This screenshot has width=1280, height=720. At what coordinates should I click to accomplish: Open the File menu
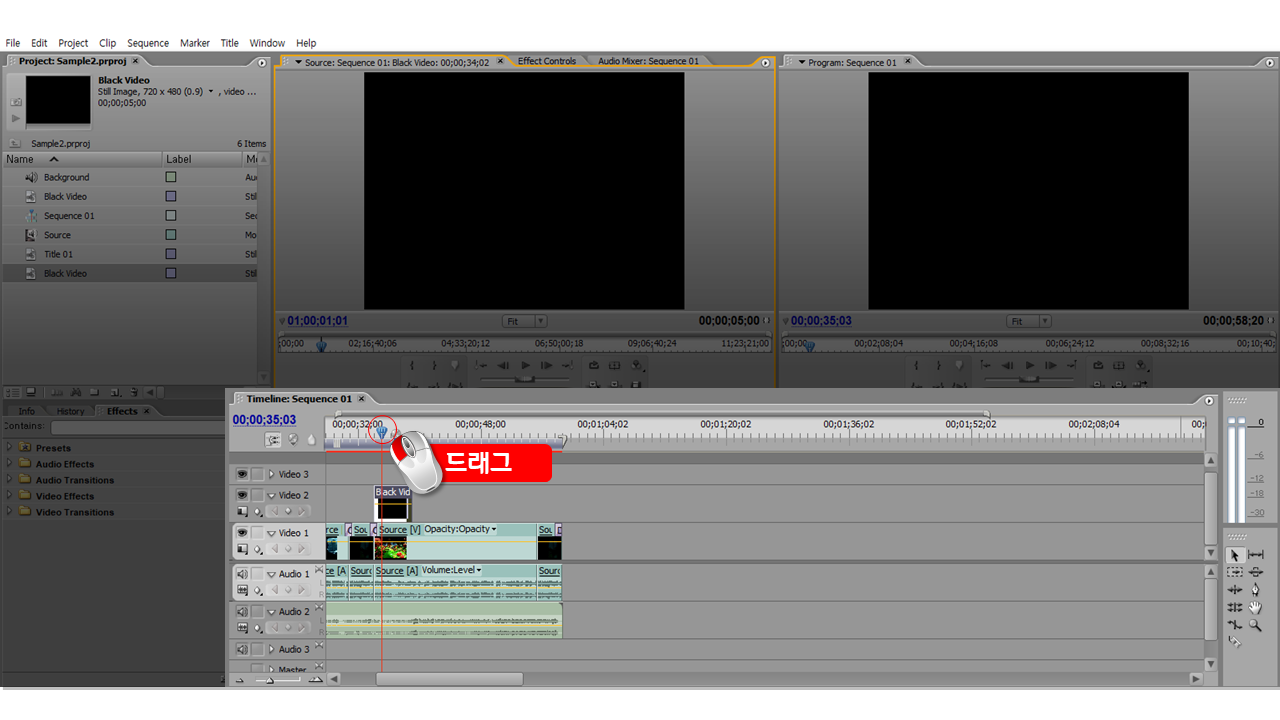(x=13, y=43)
